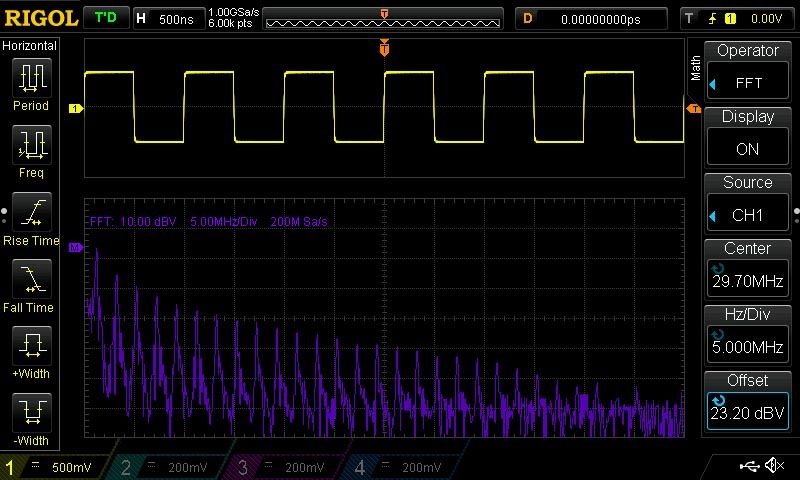800x480 pixels.
Task: Open the Math menu tab
Action: 696,66
